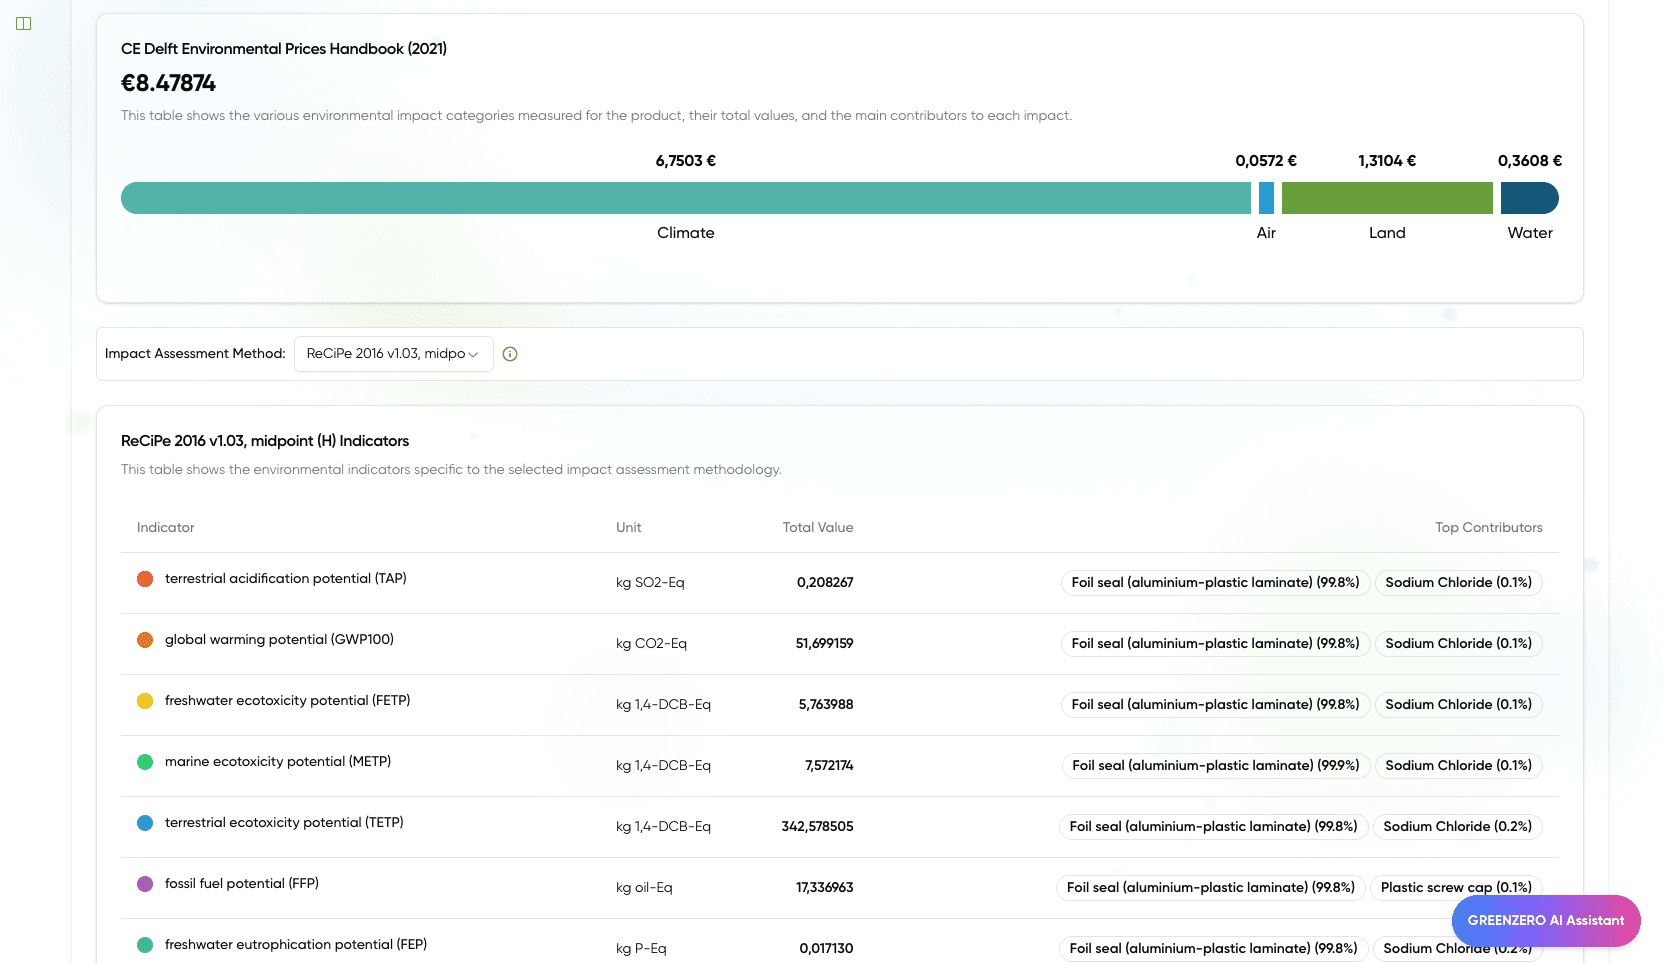Click the Water segment in the cost bar
This screenshot has width=1665, height=963.
pyautogui.click(x=1529, y=197)
